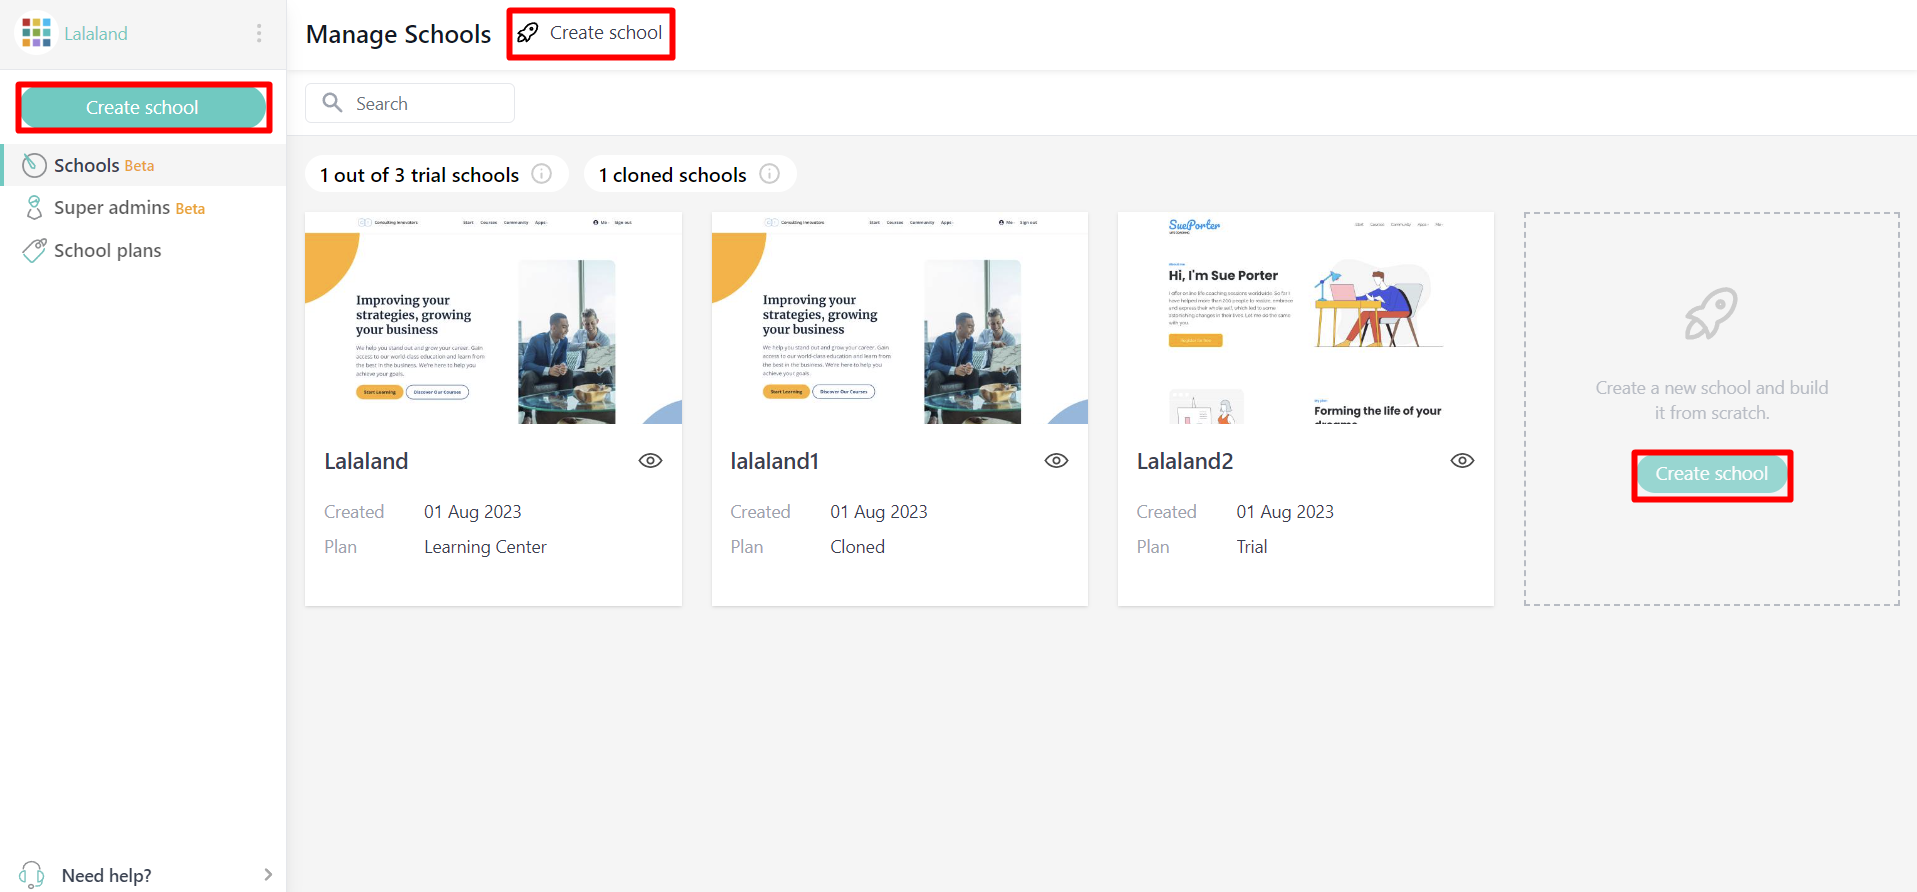Click the Lalaland colorful grid logo icon
The image size is (1917, 892).
(x=36, y=33)
